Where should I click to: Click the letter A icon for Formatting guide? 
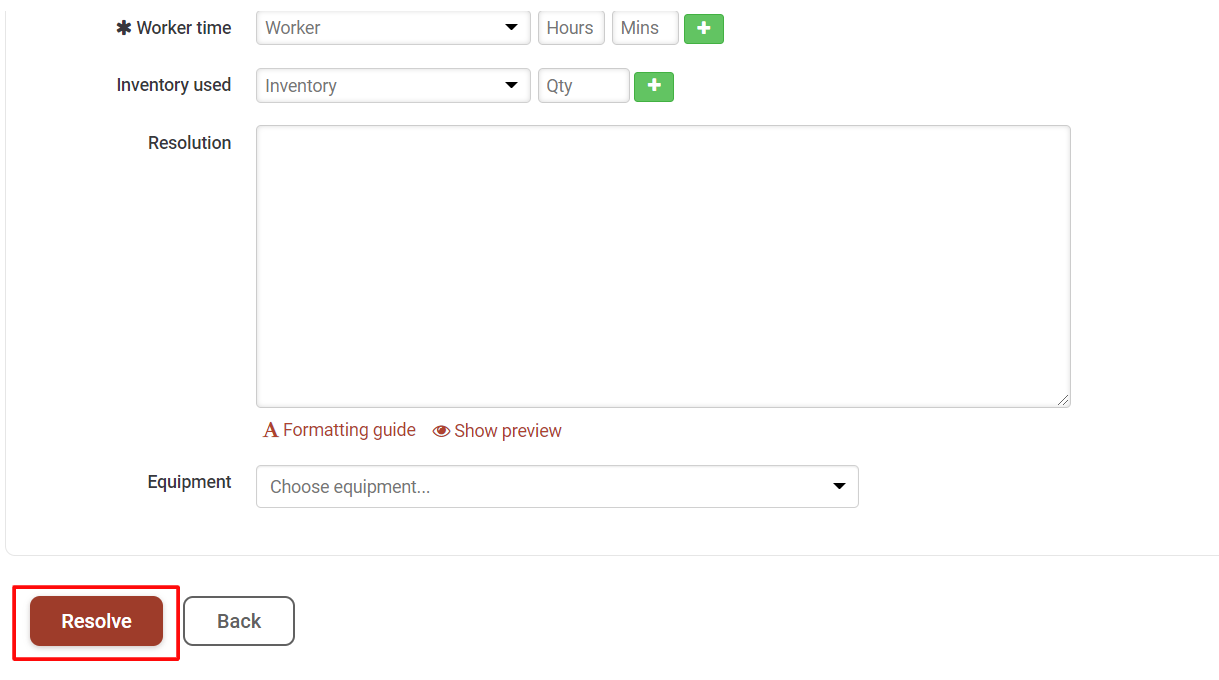(270, 430)
